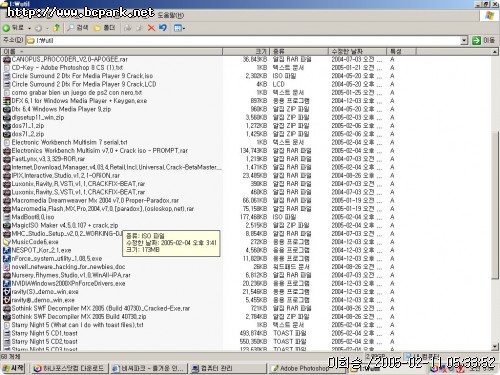Viewport: 500px width, 375px height.
Task: Expand the address bar dropdown arrow
Action: (x=464, y=41)
